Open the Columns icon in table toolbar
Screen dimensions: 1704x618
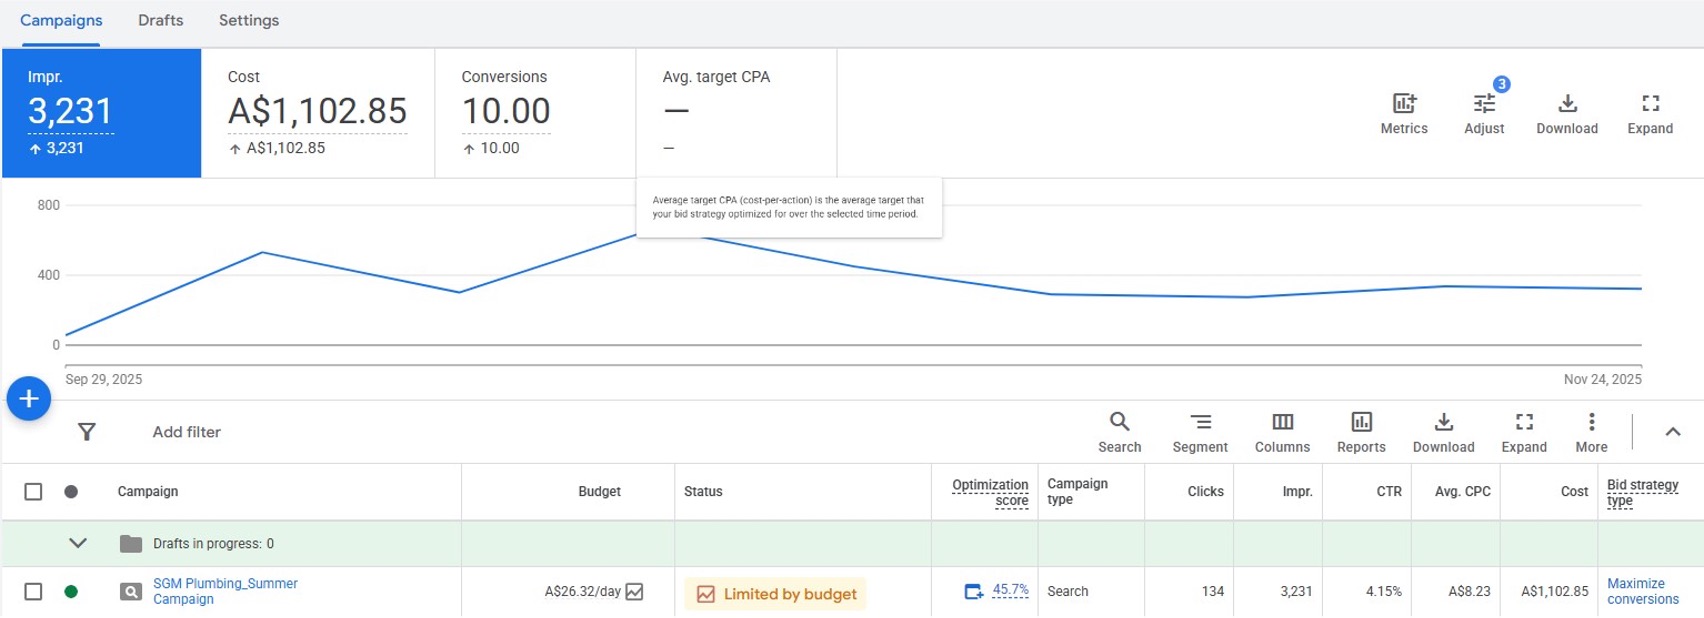click(x=1282, y=422)
